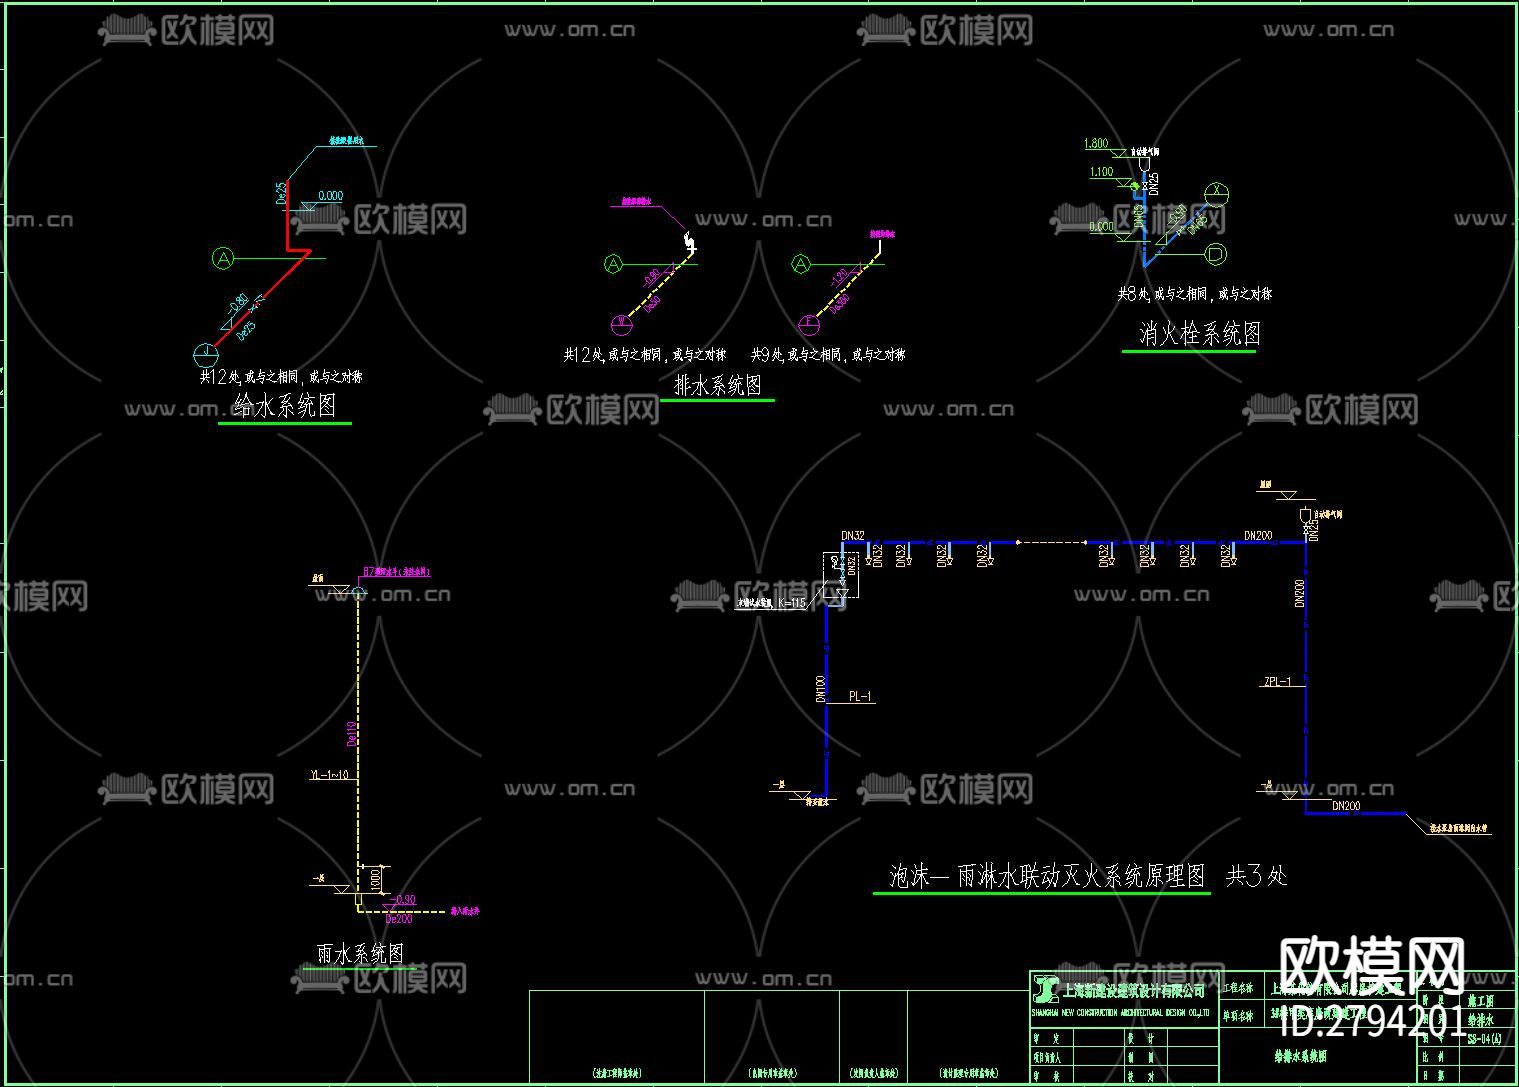1519x1087 pixels.
Task: Click the DN200 label on bottom horizontal pipe
Action: pyautogui.click(x=1346, y=806)
